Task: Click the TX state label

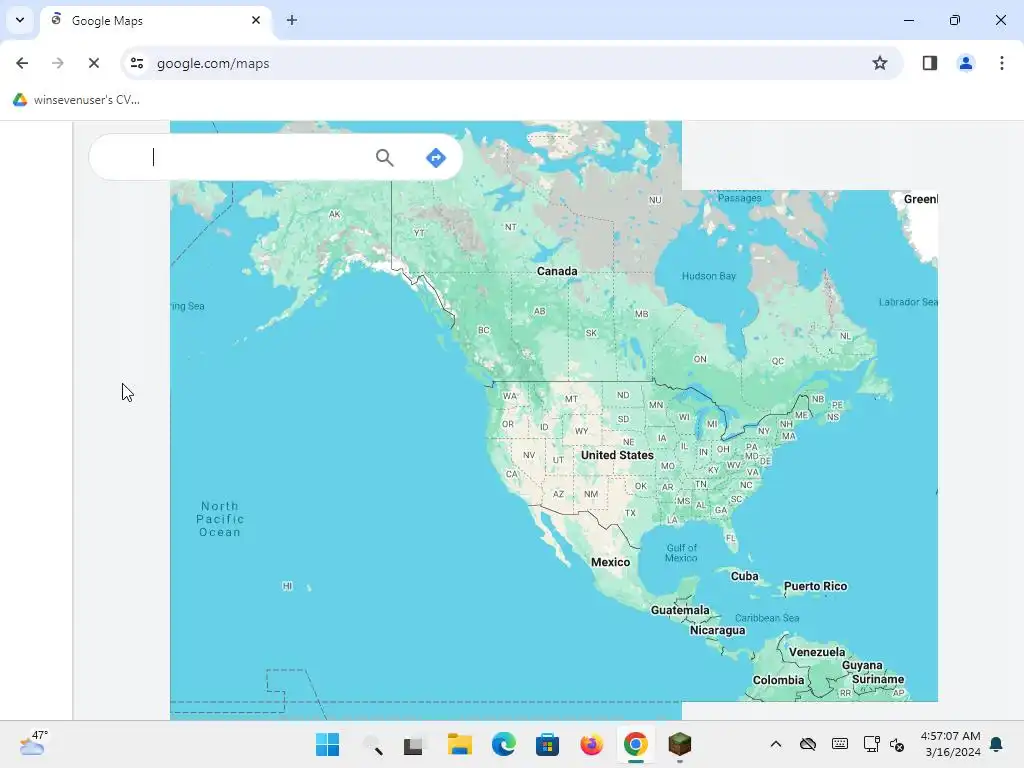Action: click(x=630, y=513)
